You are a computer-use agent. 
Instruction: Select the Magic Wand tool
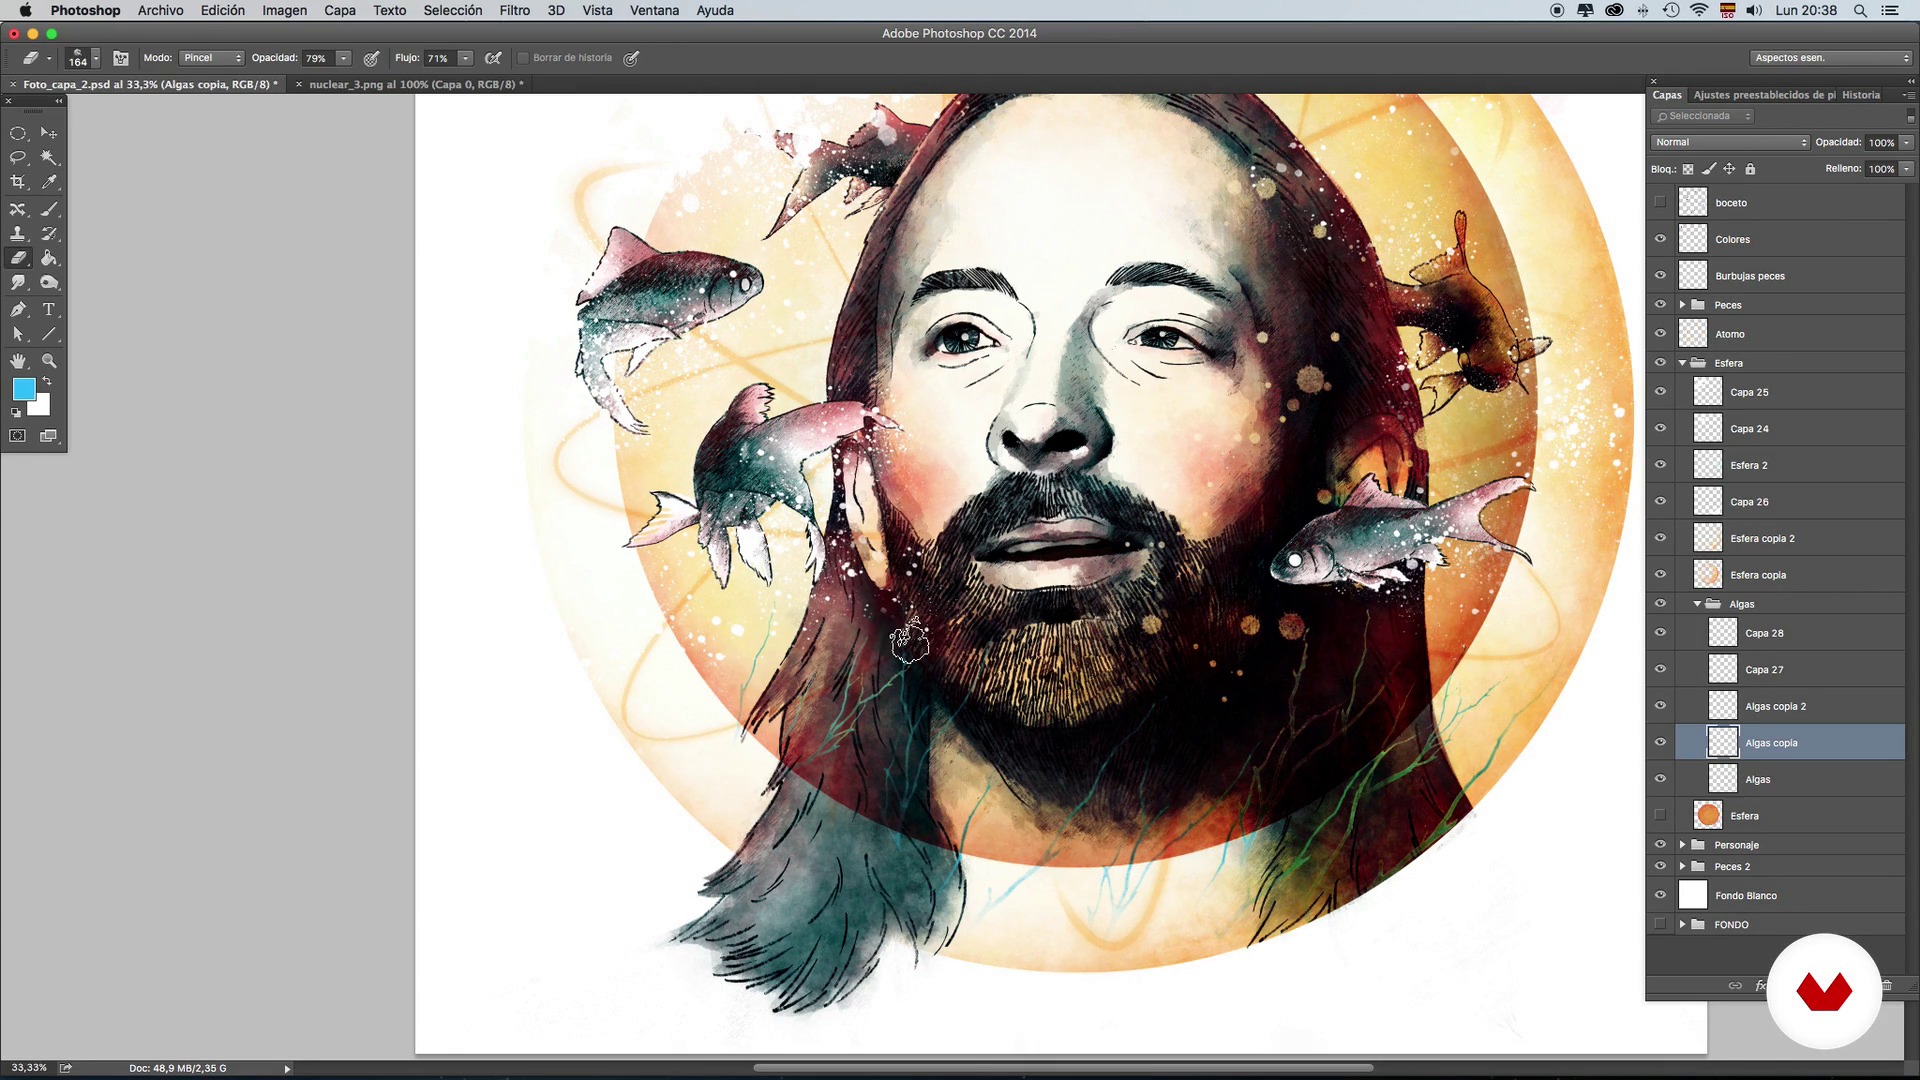[49, 158]
